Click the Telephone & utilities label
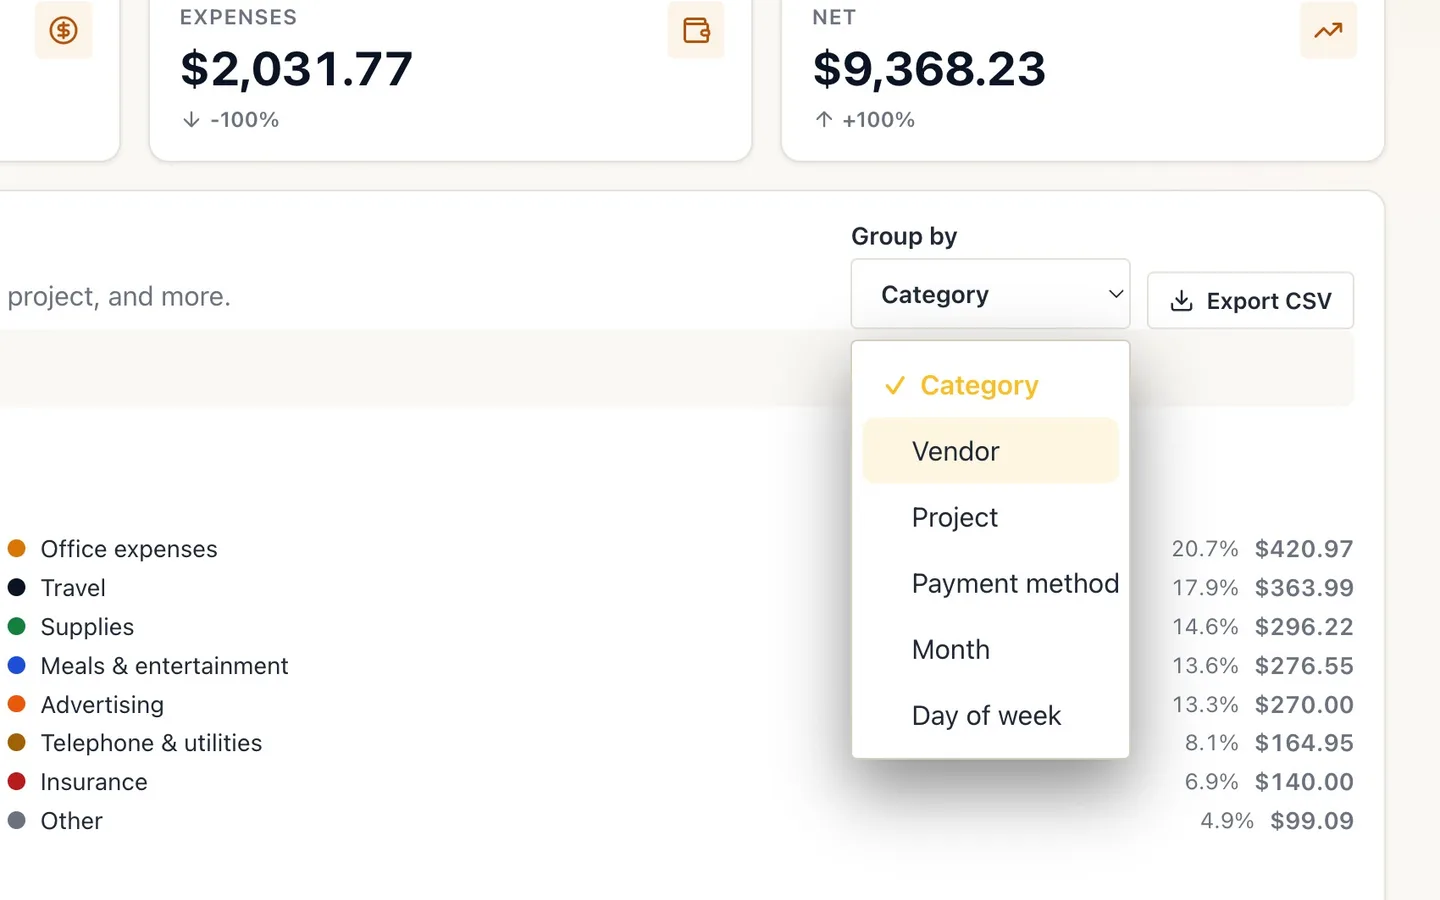Screen dimensions: 1440x900 click(x=151, y=743)
